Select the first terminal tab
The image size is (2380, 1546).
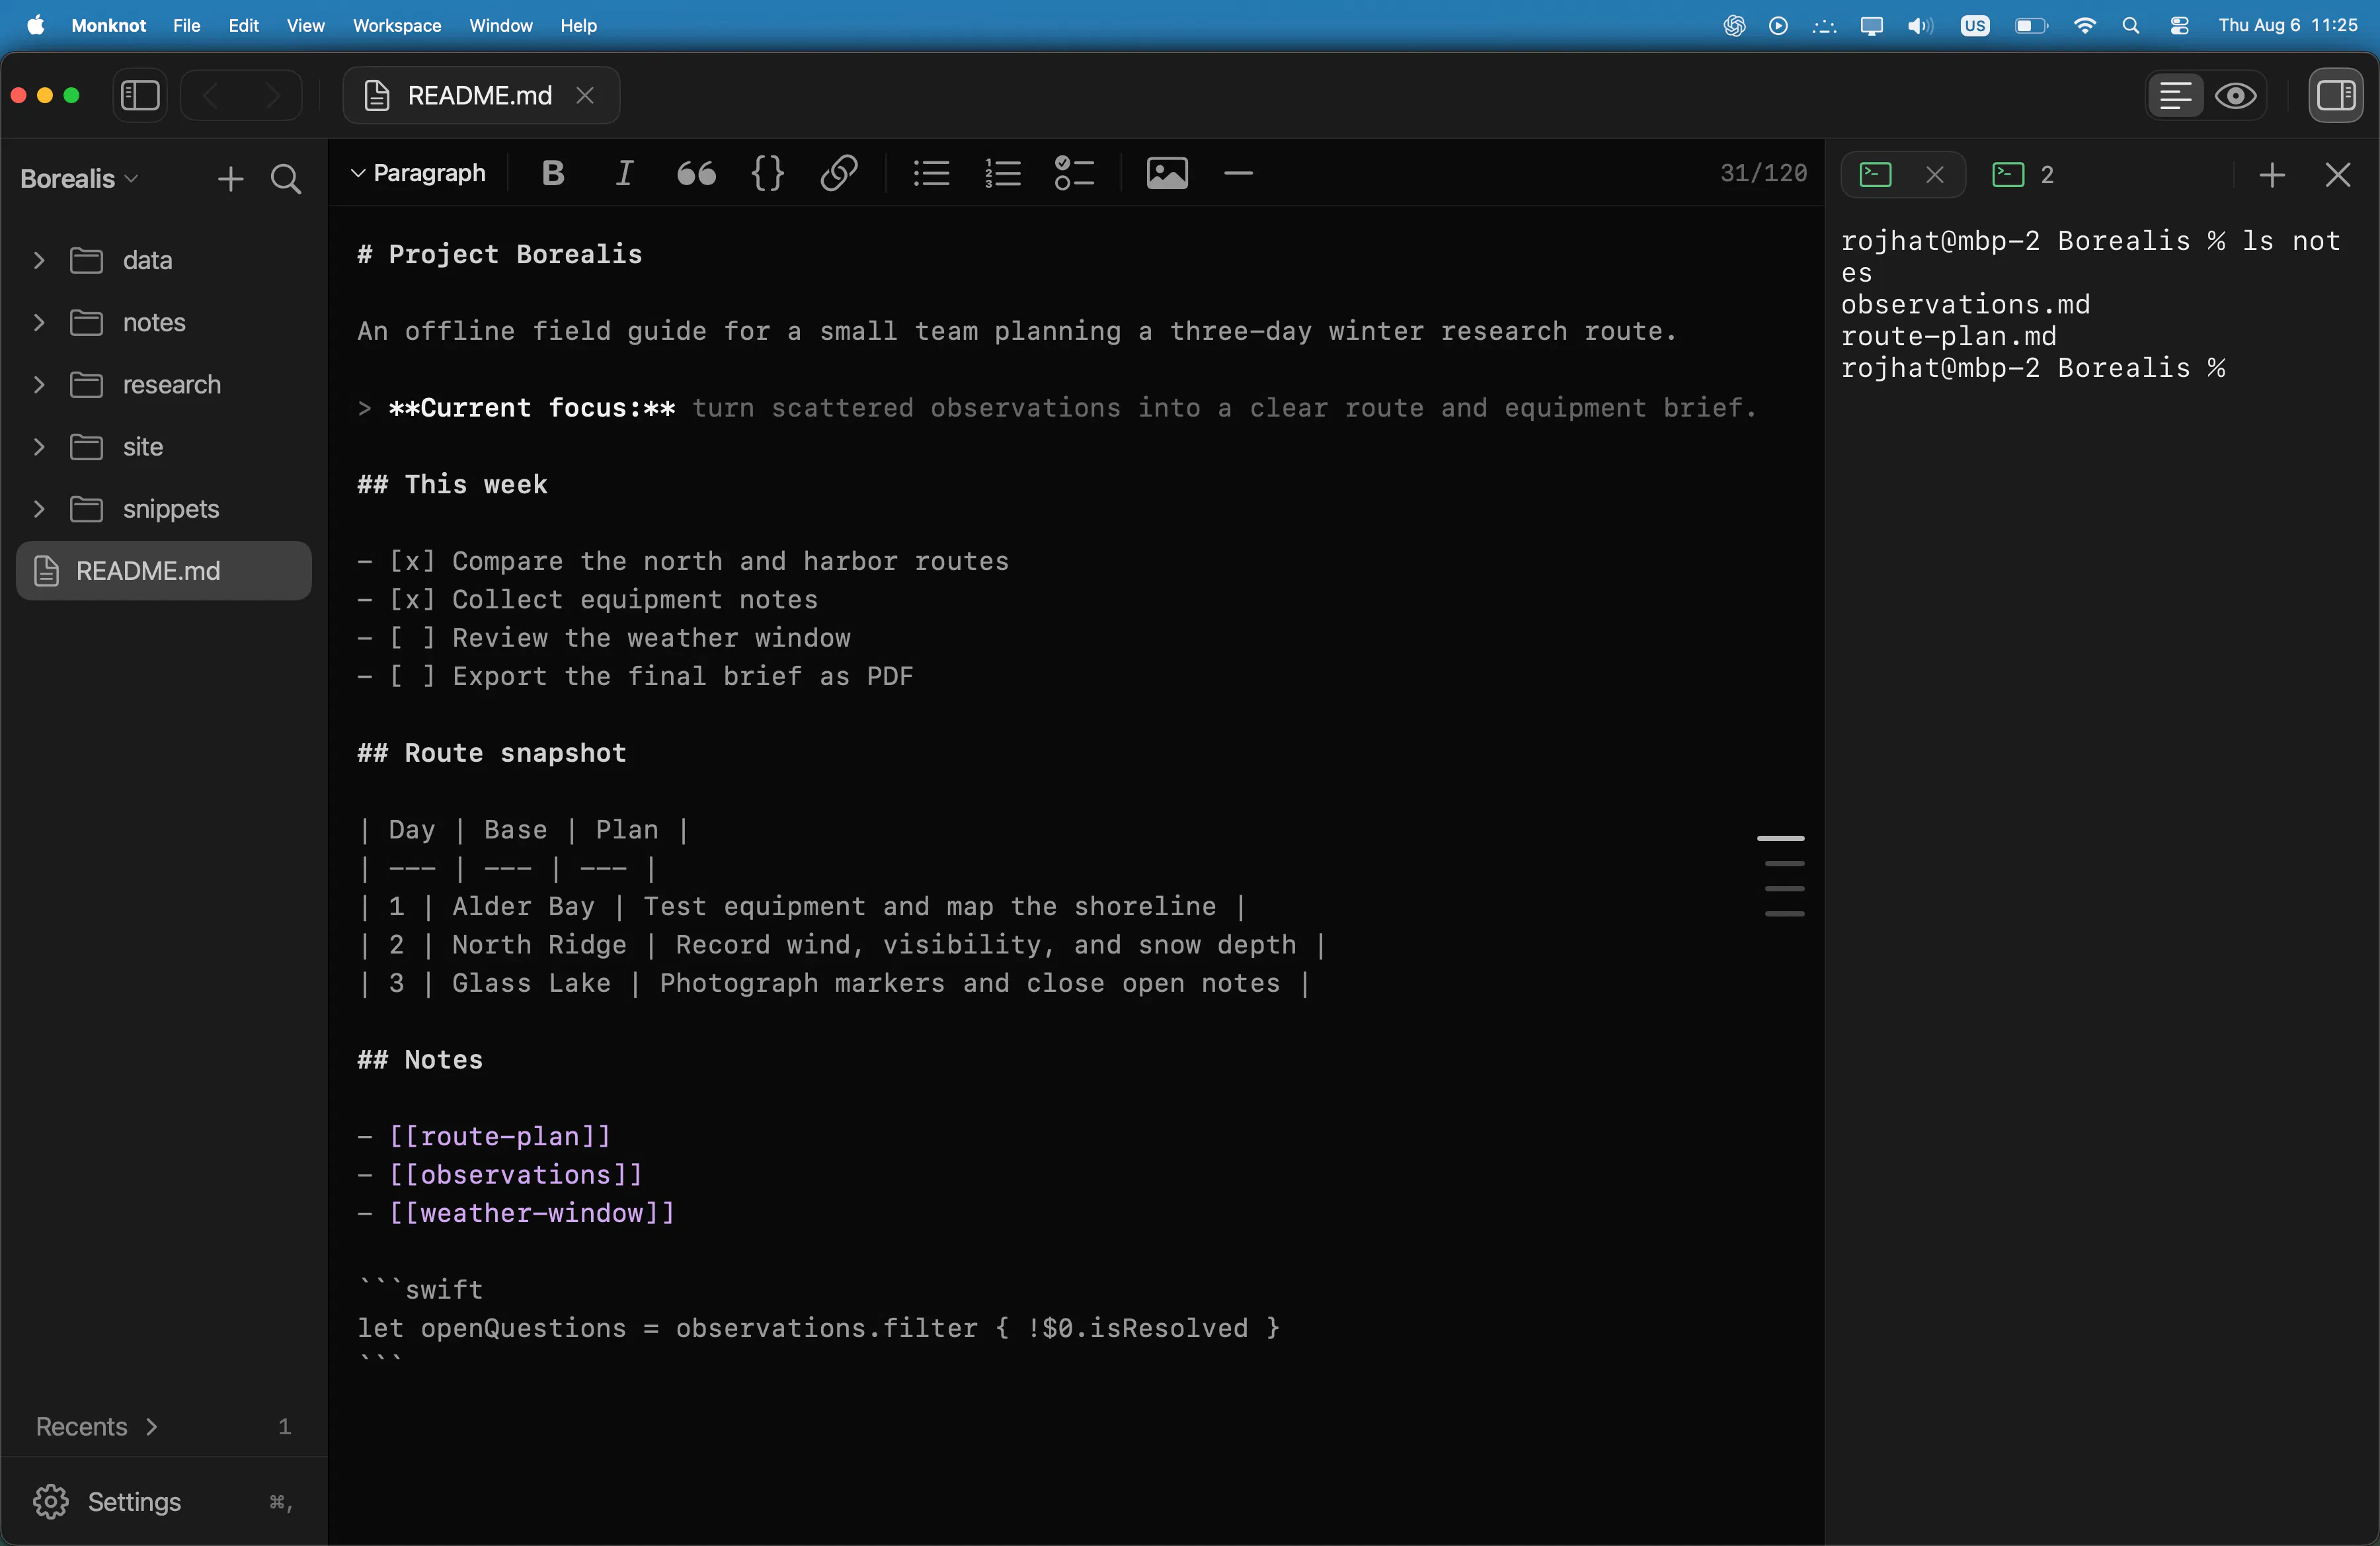[1876, 175]
